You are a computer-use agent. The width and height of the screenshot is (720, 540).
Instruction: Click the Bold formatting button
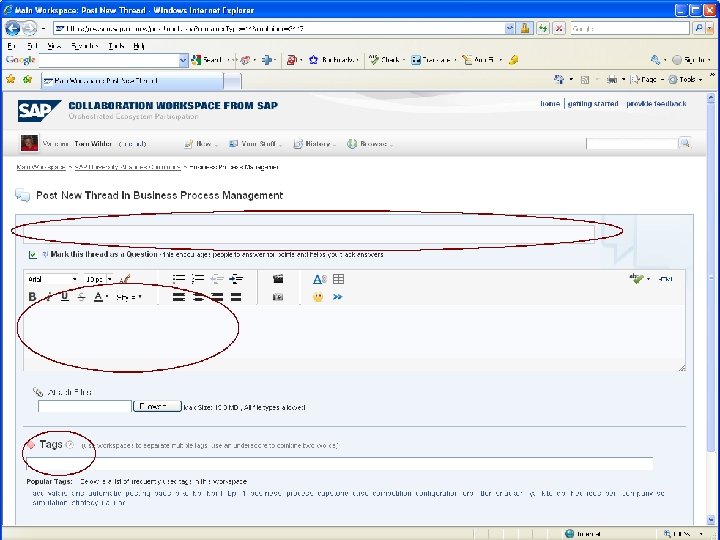[x=32, y=297]
